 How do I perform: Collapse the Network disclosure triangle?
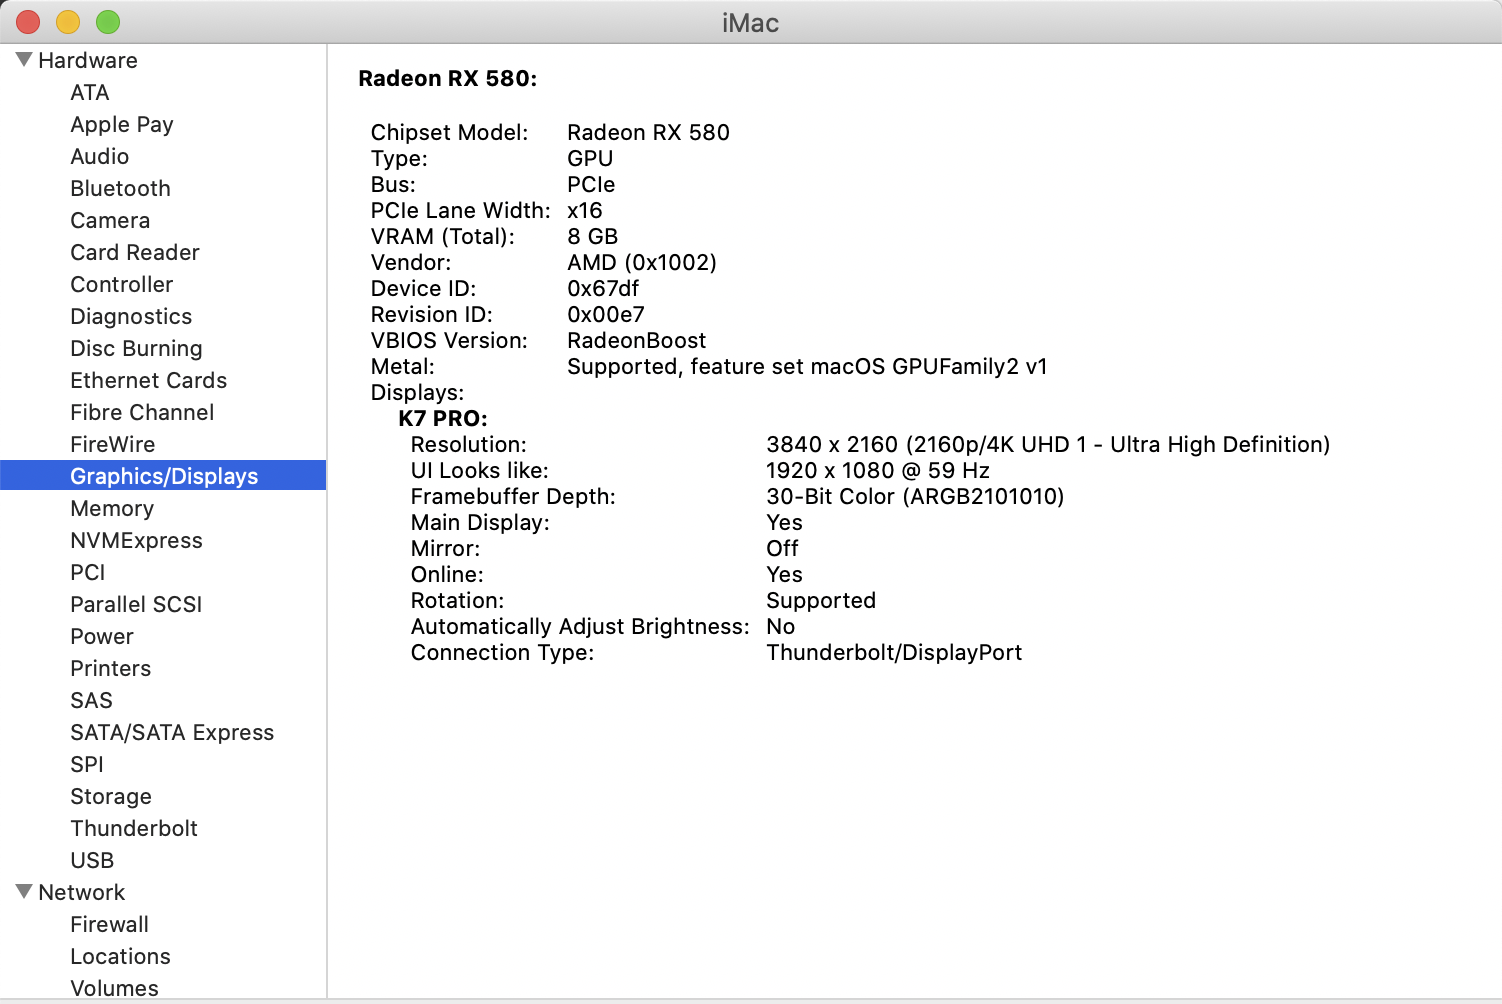click(x=25, y=891)
